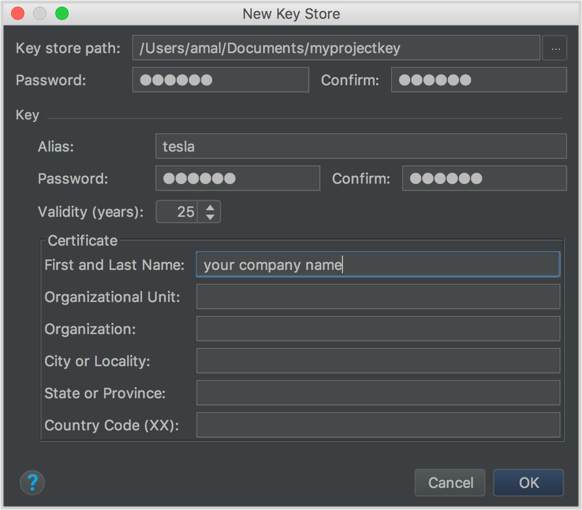Viewport: 582px width, 510px height.
Task: Close the dialog with the red button
Action: [x=18, y=13]
